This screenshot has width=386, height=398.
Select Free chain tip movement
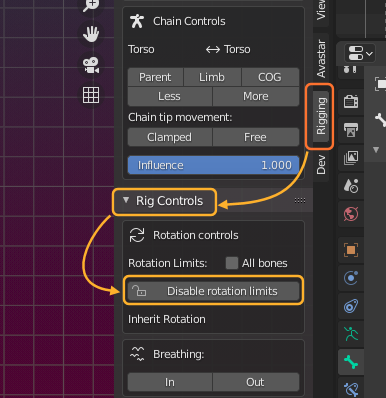(x=256, y=137)
